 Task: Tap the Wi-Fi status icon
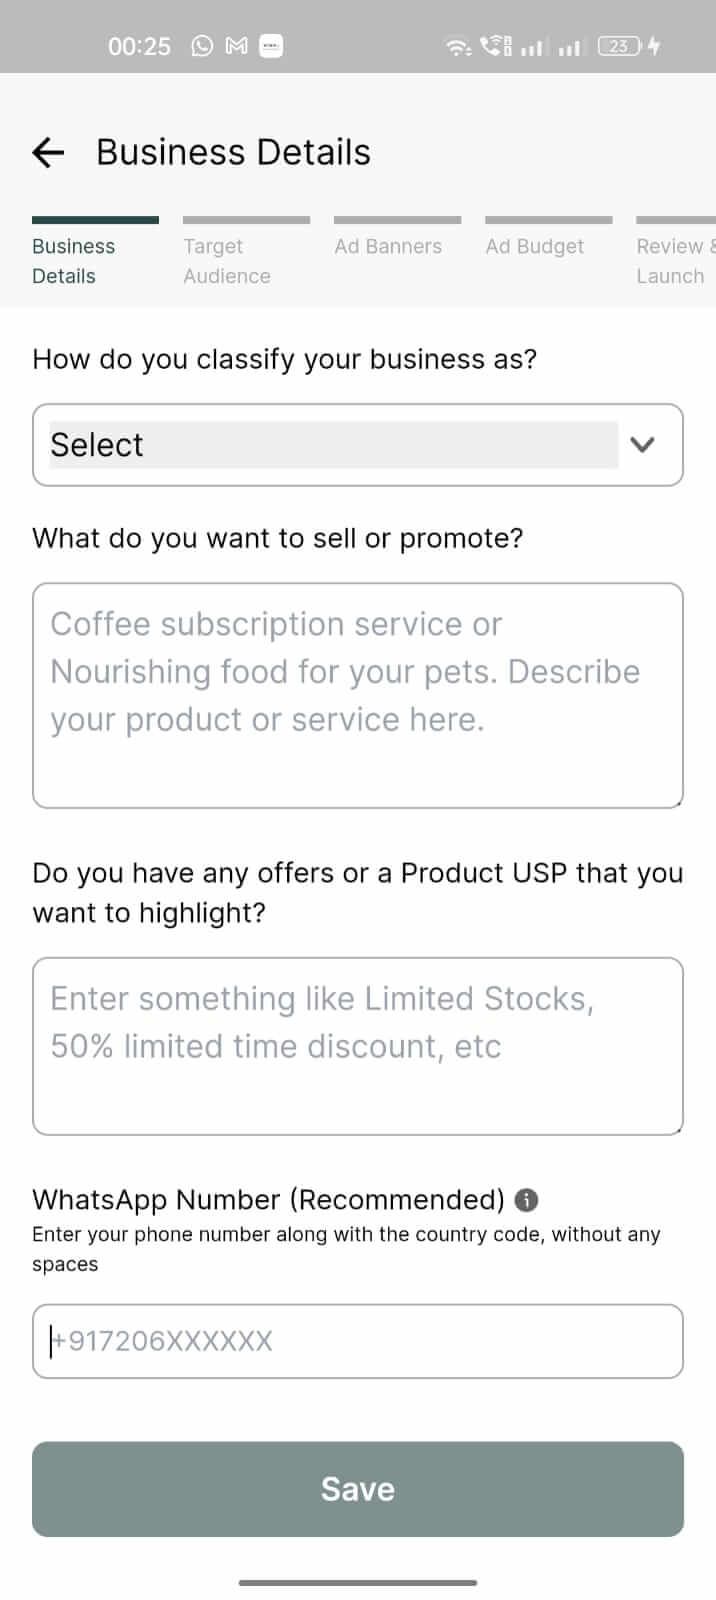458,46
